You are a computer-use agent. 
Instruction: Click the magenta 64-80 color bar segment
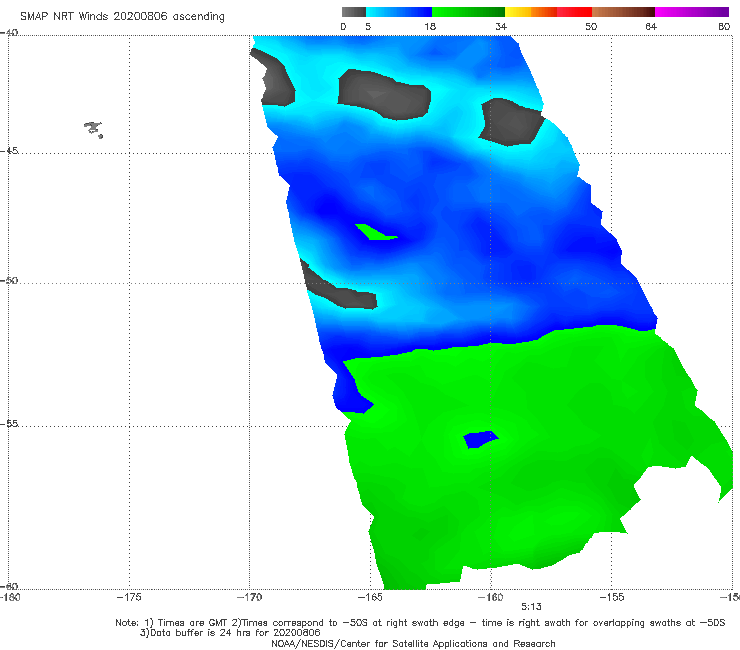[692, 12]
